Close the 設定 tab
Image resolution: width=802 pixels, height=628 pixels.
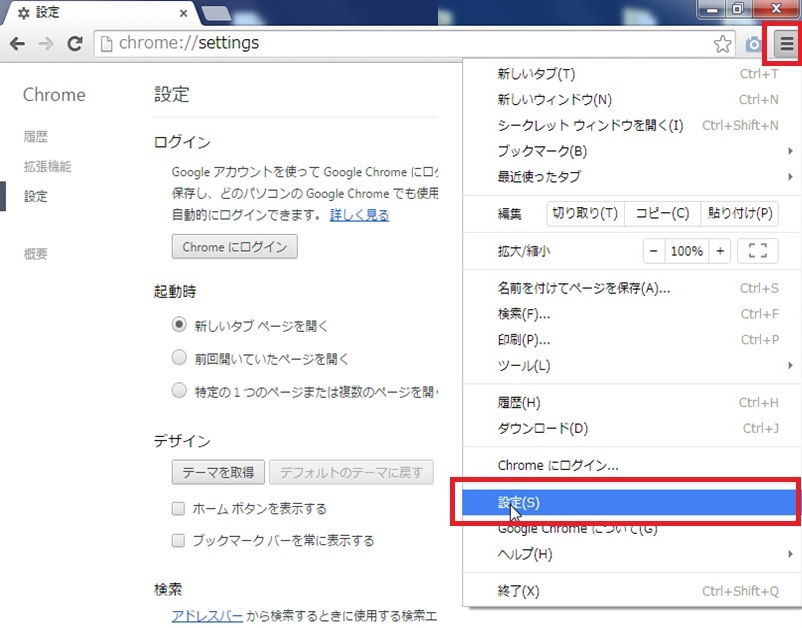184,14
